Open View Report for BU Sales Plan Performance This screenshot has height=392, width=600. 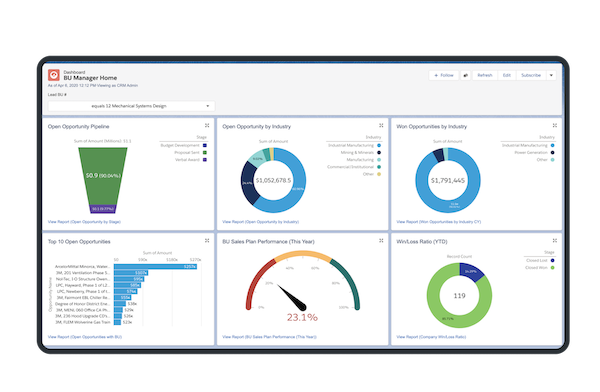tap(269, 337)
